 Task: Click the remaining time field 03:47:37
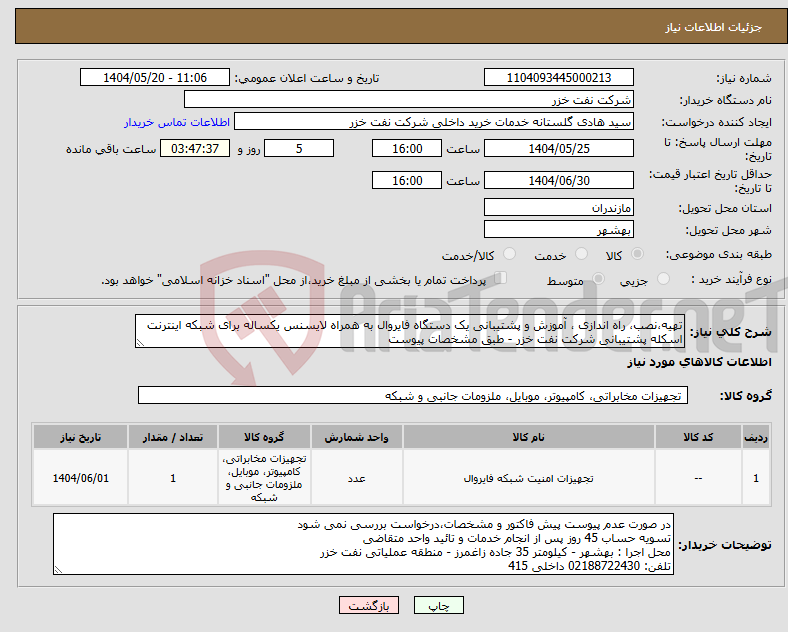tap(195, 148)
